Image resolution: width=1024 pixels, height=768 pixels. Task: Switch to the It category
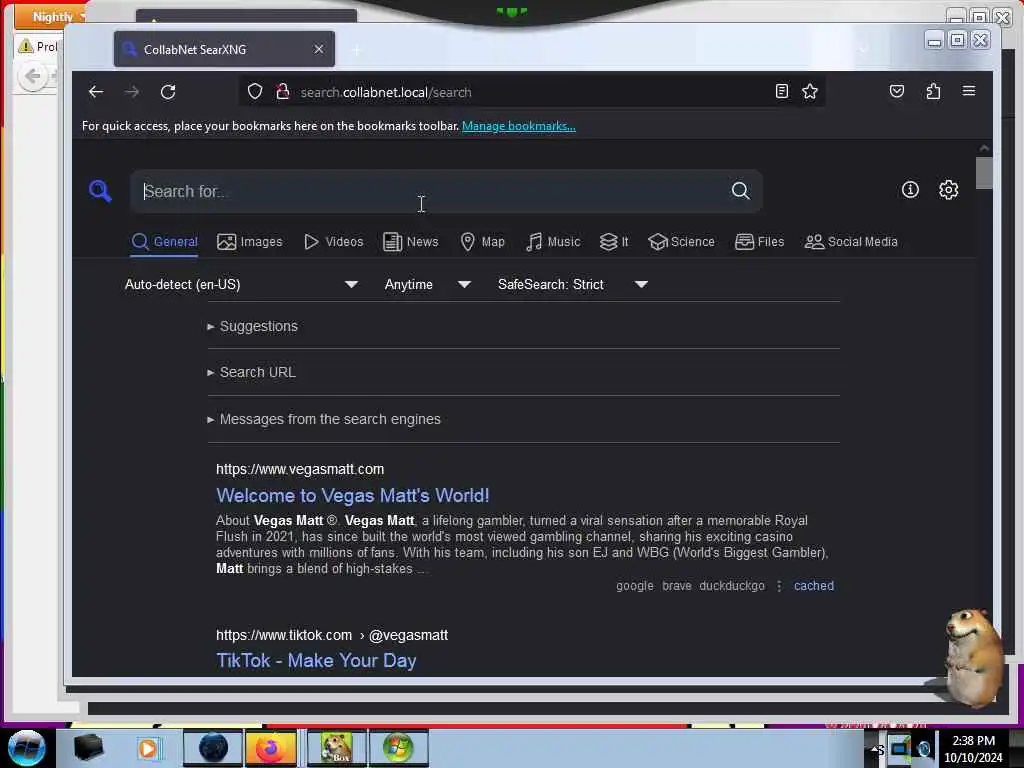[x=614, y=242]
